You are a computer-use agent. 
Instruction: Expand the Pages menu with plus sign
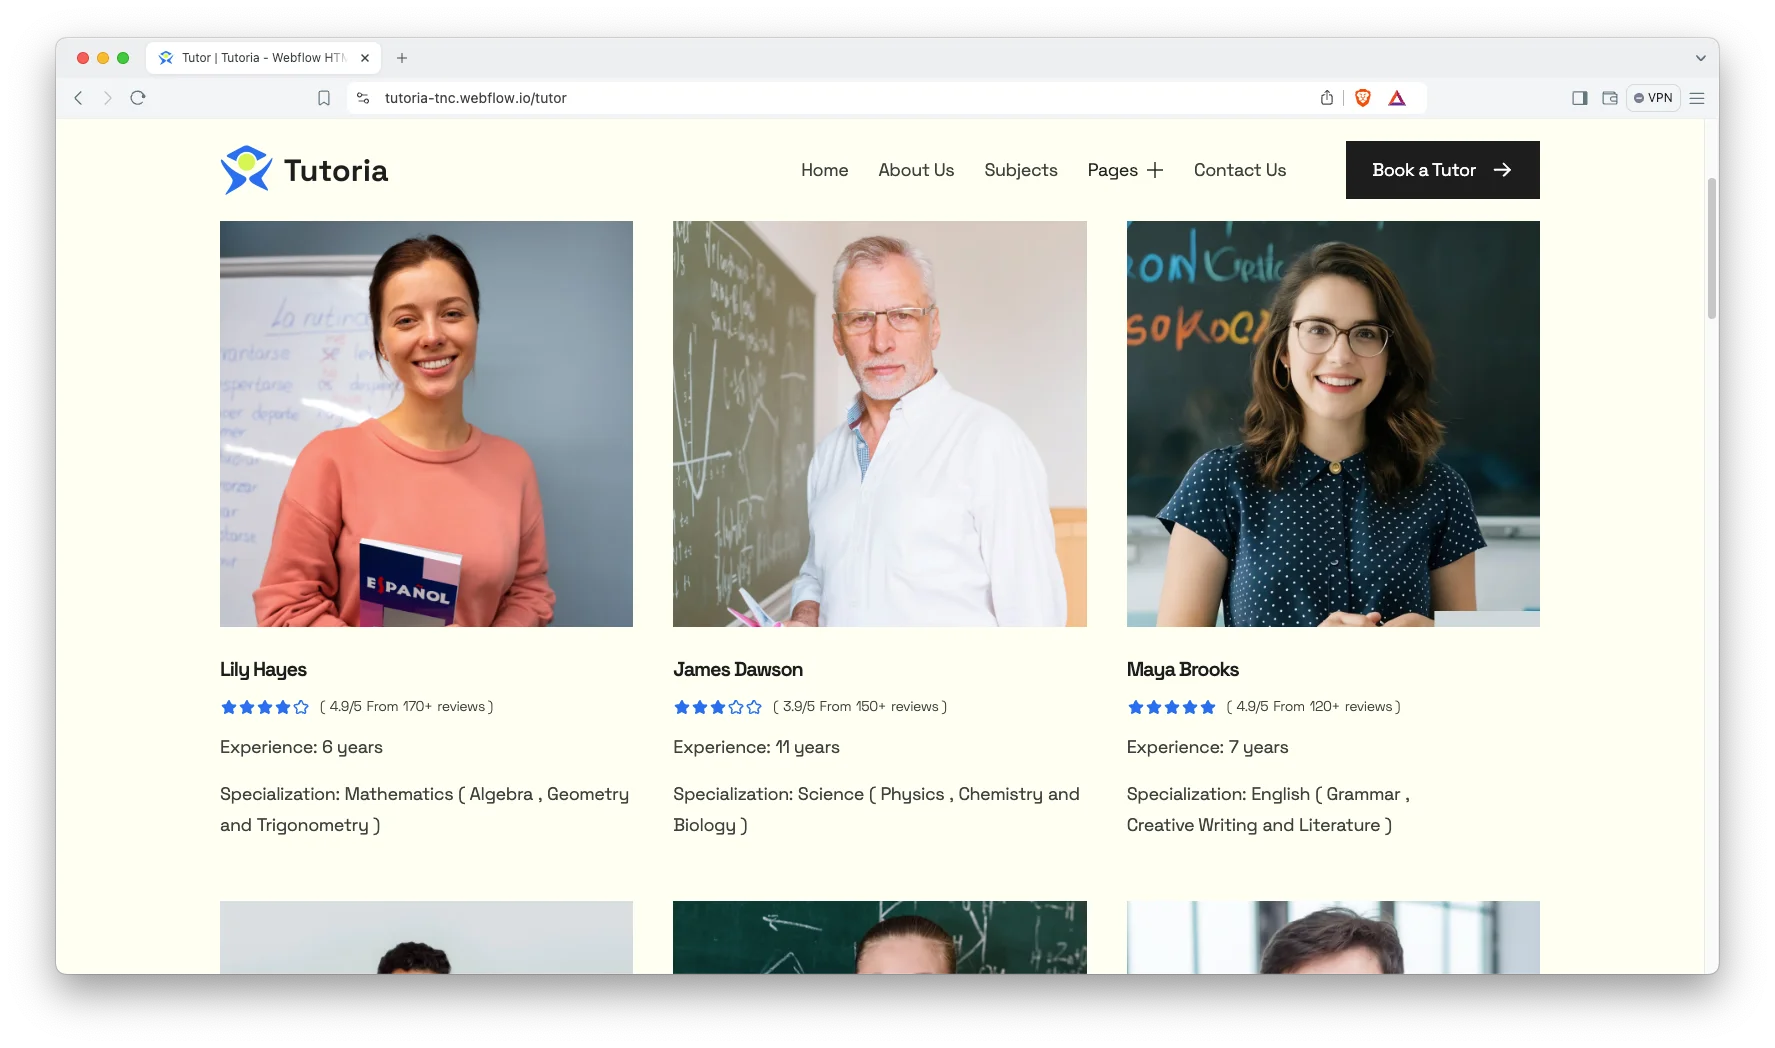coord(1125,170)
